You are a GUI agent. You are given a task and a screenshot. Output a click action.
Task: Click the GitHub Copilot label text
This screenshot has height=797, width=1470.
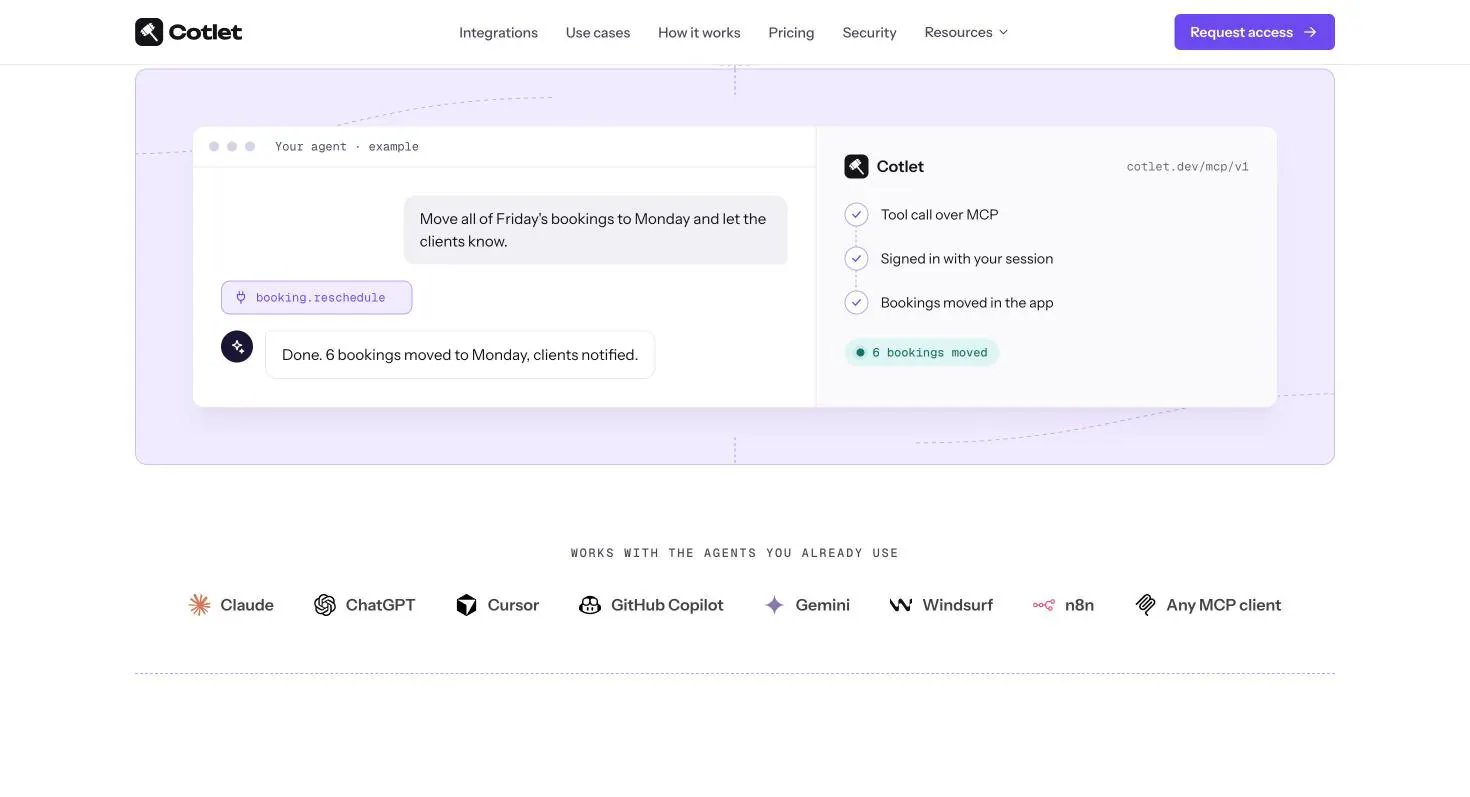coord(667,605)
